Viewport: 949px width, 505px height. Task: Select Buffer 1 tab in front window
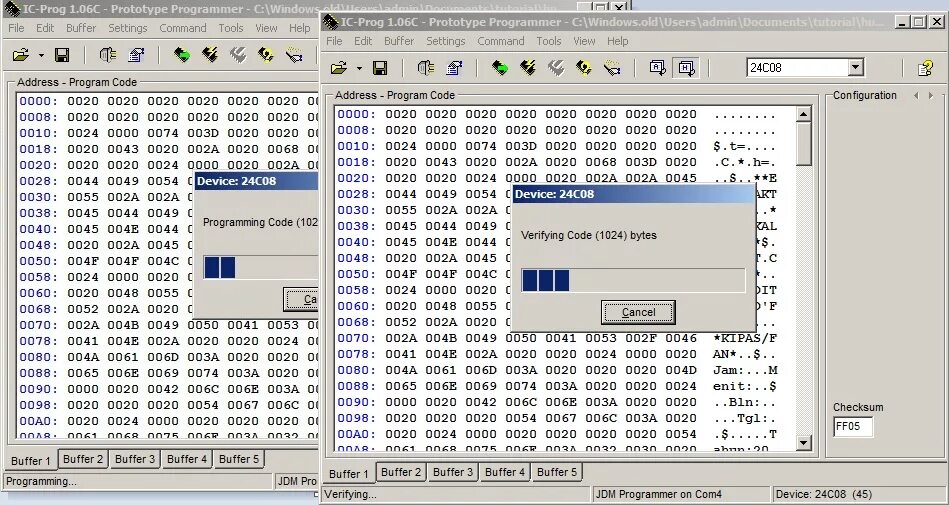[x=349, y=474]
